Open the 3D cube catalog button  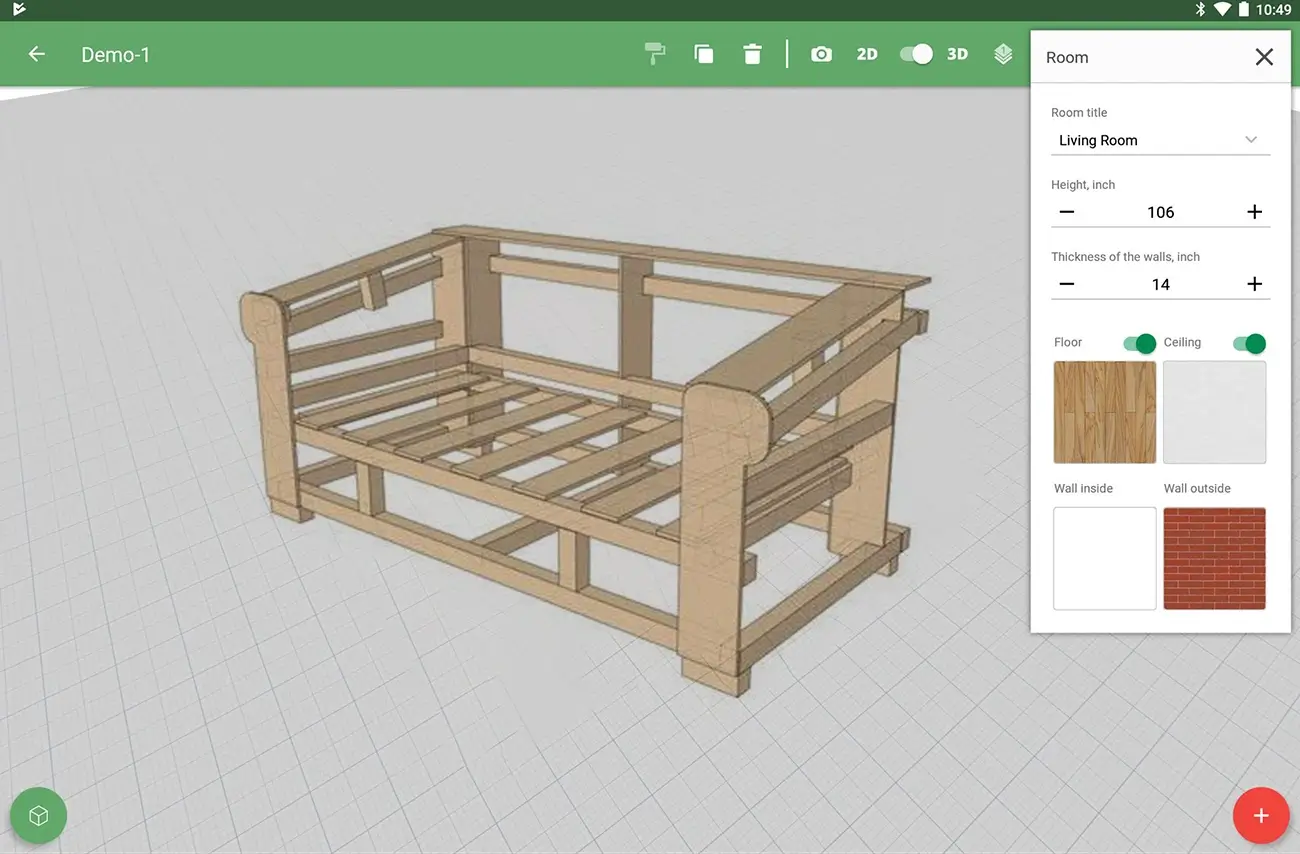pos(38,816)
